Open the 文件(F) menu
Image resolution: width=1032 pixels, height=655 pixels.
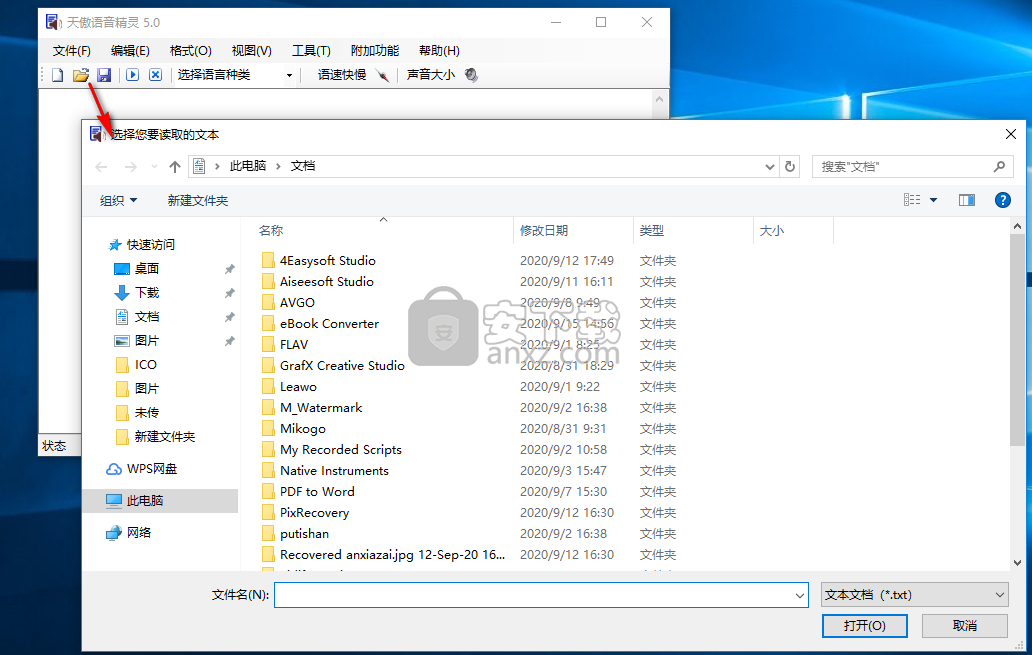72,51
